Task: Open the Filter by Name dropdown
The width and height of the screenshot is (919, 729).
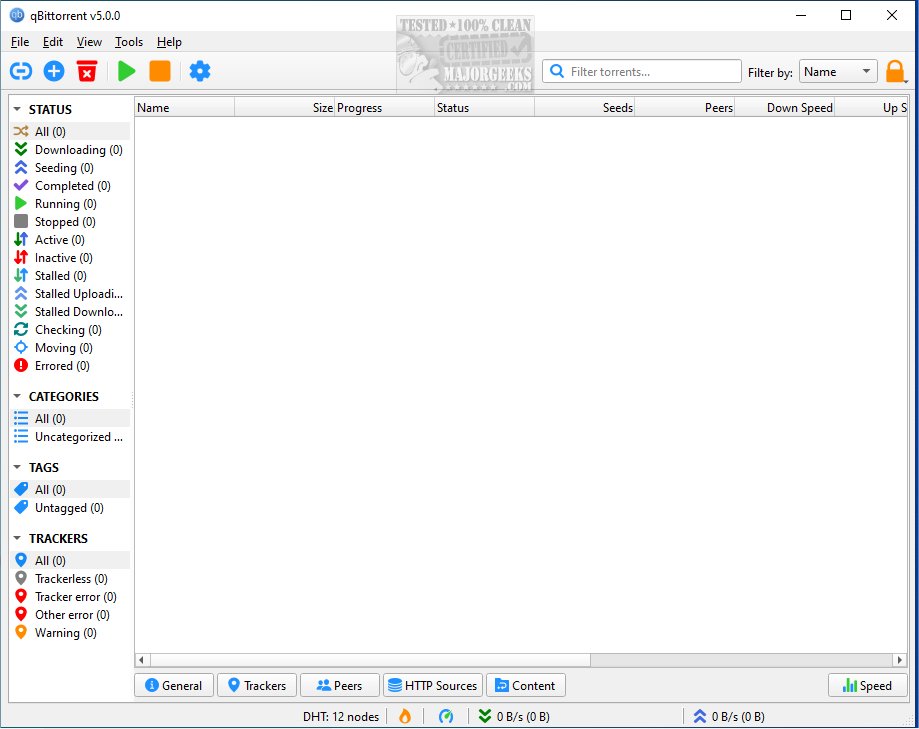Action: pos(838,71)
